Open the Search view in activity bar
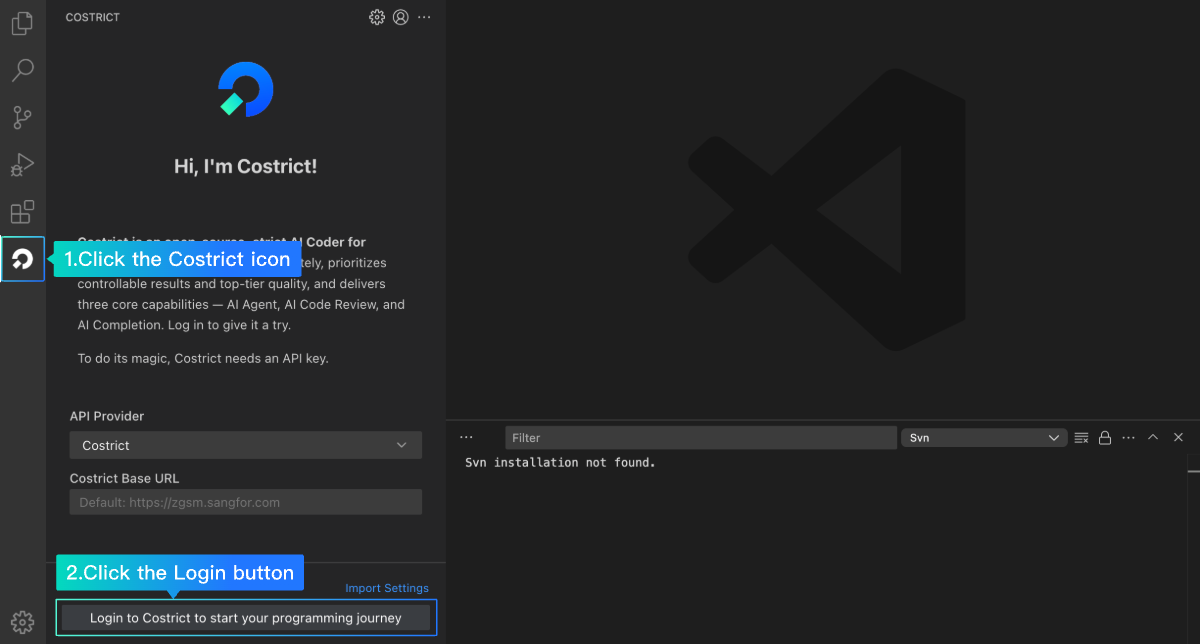 click(22, 70)
